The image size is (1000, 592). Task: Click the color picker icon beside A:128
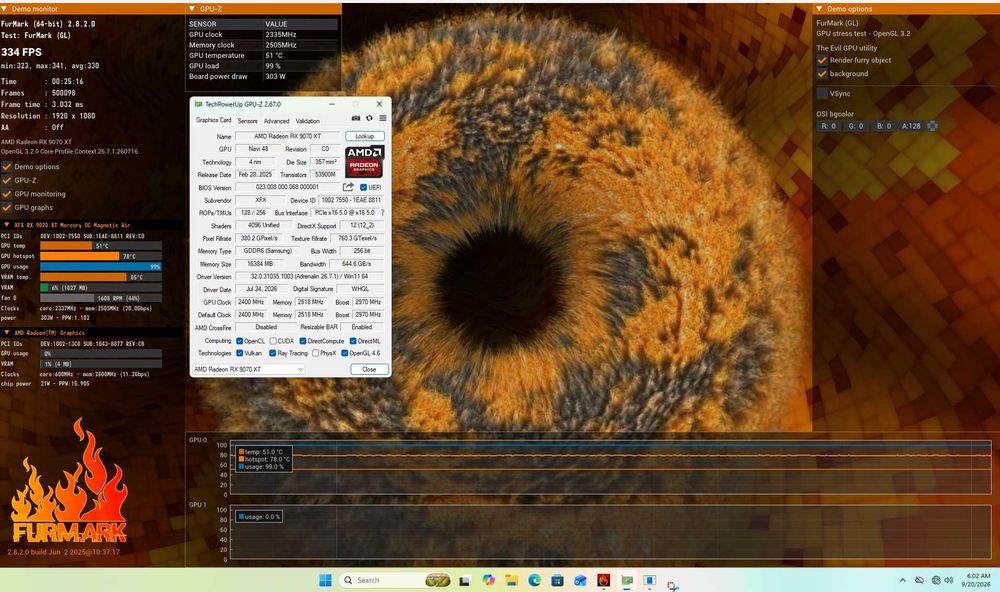[x=932, y=126]
